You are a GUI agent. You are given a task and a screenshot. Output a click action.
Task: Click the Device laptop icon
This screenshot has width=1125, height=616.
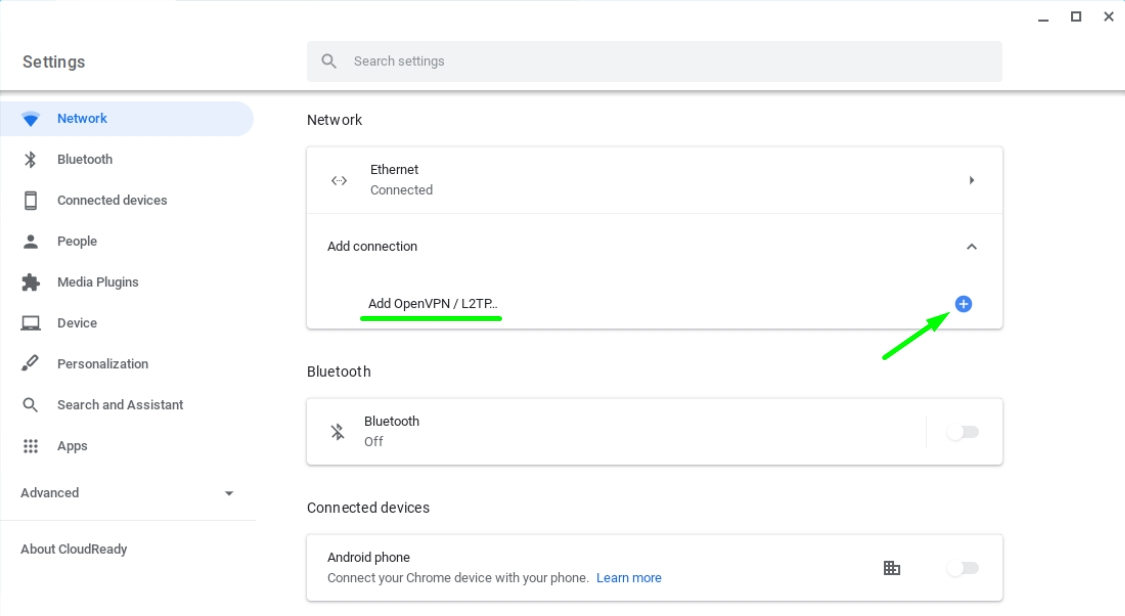[x=30, y=323]
